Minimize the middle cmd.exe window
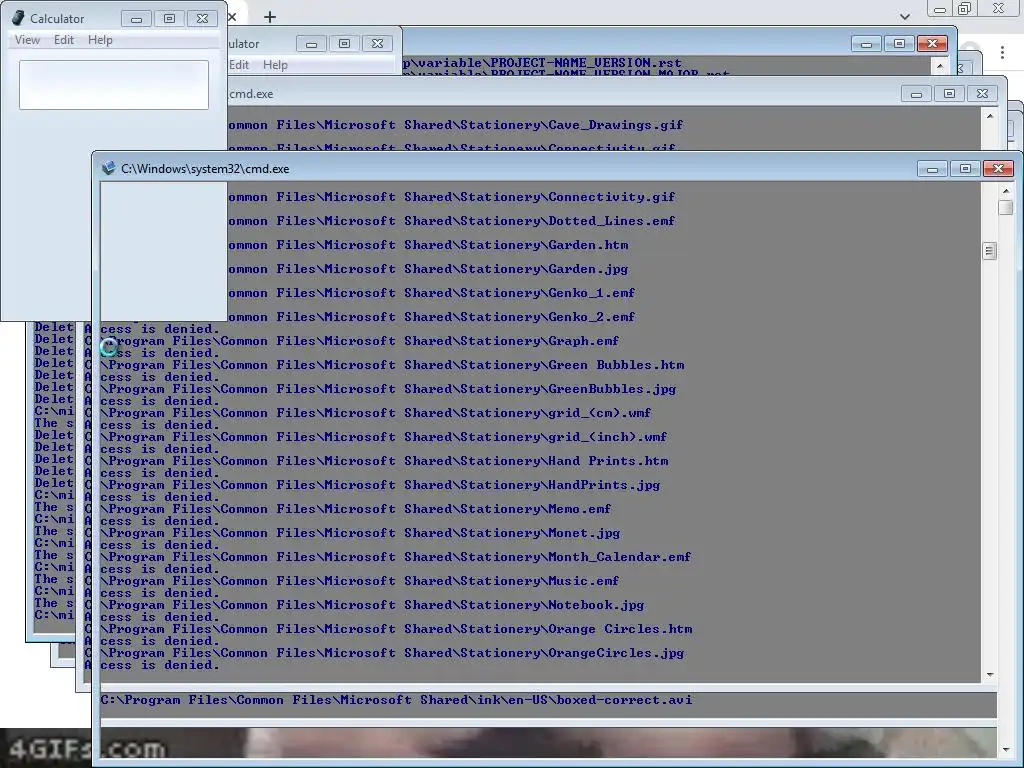 coord(916,94)
